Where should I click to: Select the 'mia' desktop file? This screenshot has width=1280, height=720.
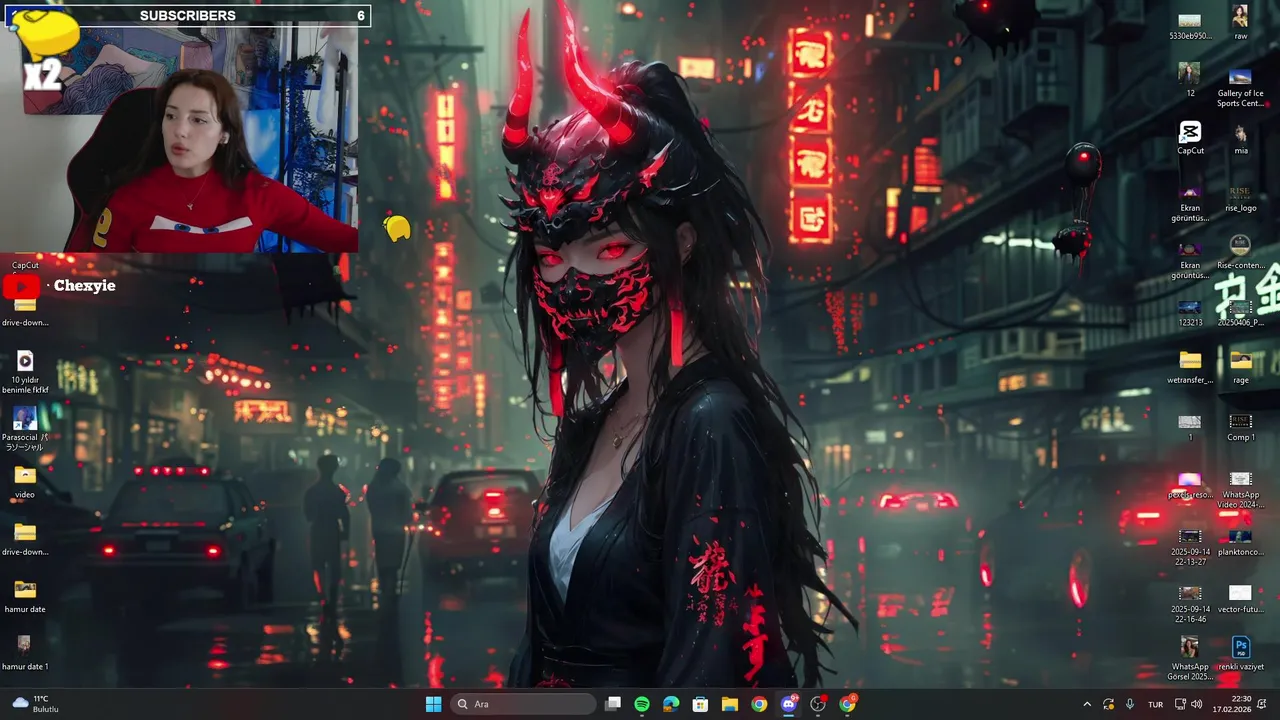point(1240,138)
